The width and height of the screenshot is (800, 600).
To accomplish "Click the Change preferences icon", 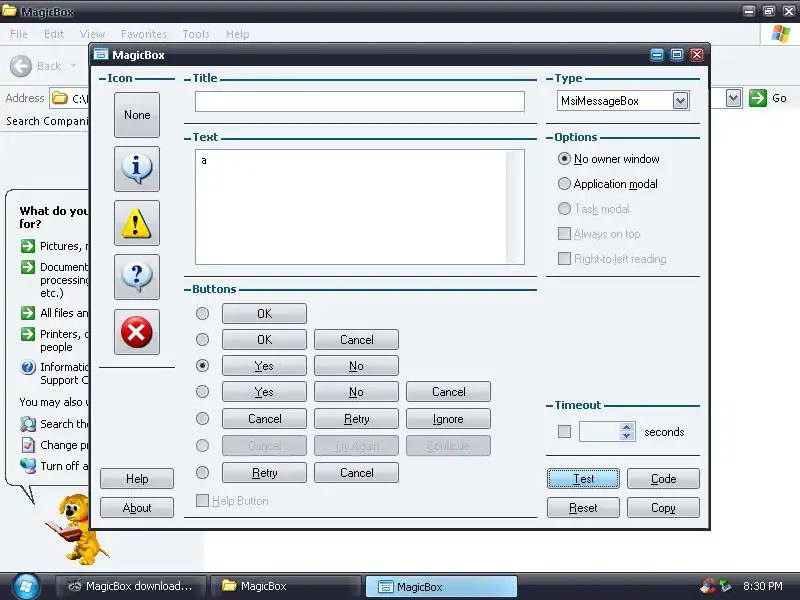I will [x=28, y=445].
